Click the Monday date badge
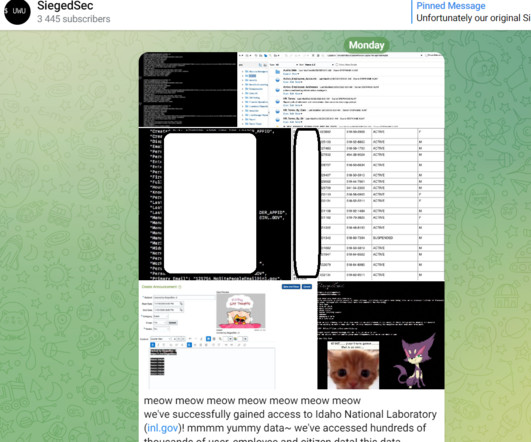 pyautogui.click(x=366, y=45)
